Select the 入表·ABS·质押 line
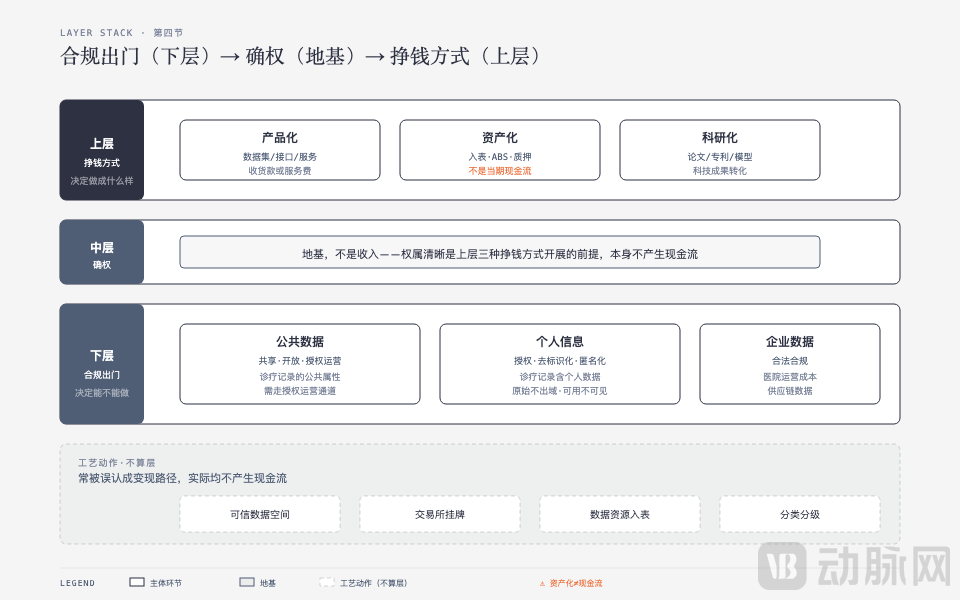Viewport: 960px width, 600px height. (x=500, y=157)
